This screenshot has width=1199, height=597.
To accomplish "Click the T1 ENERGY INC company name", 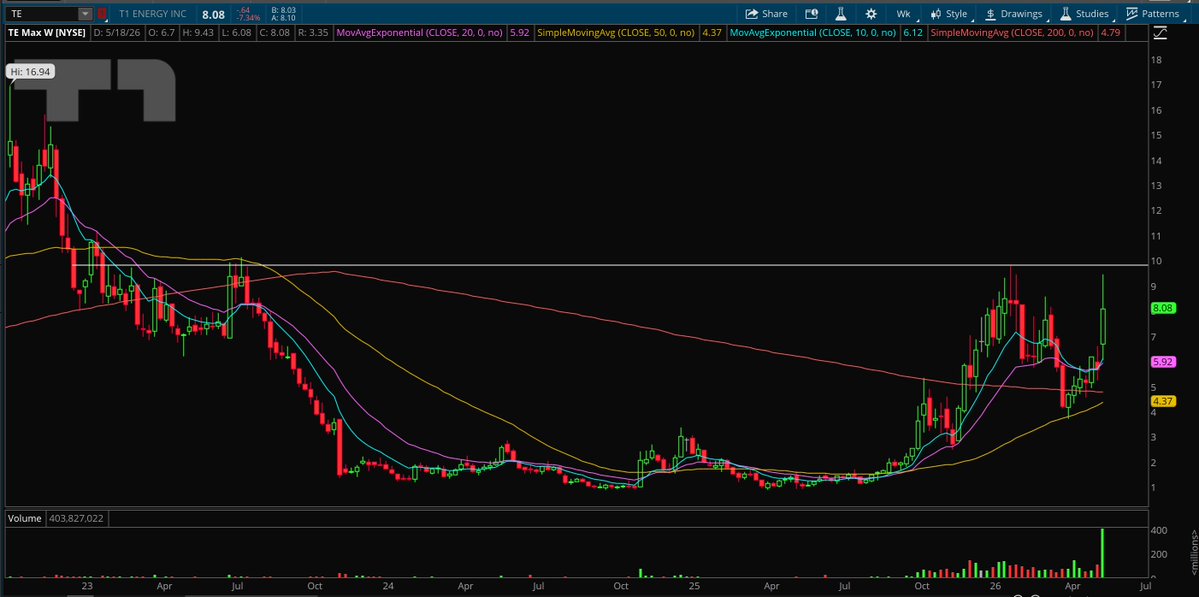I will pyautogui.click(x=153, y=14).
